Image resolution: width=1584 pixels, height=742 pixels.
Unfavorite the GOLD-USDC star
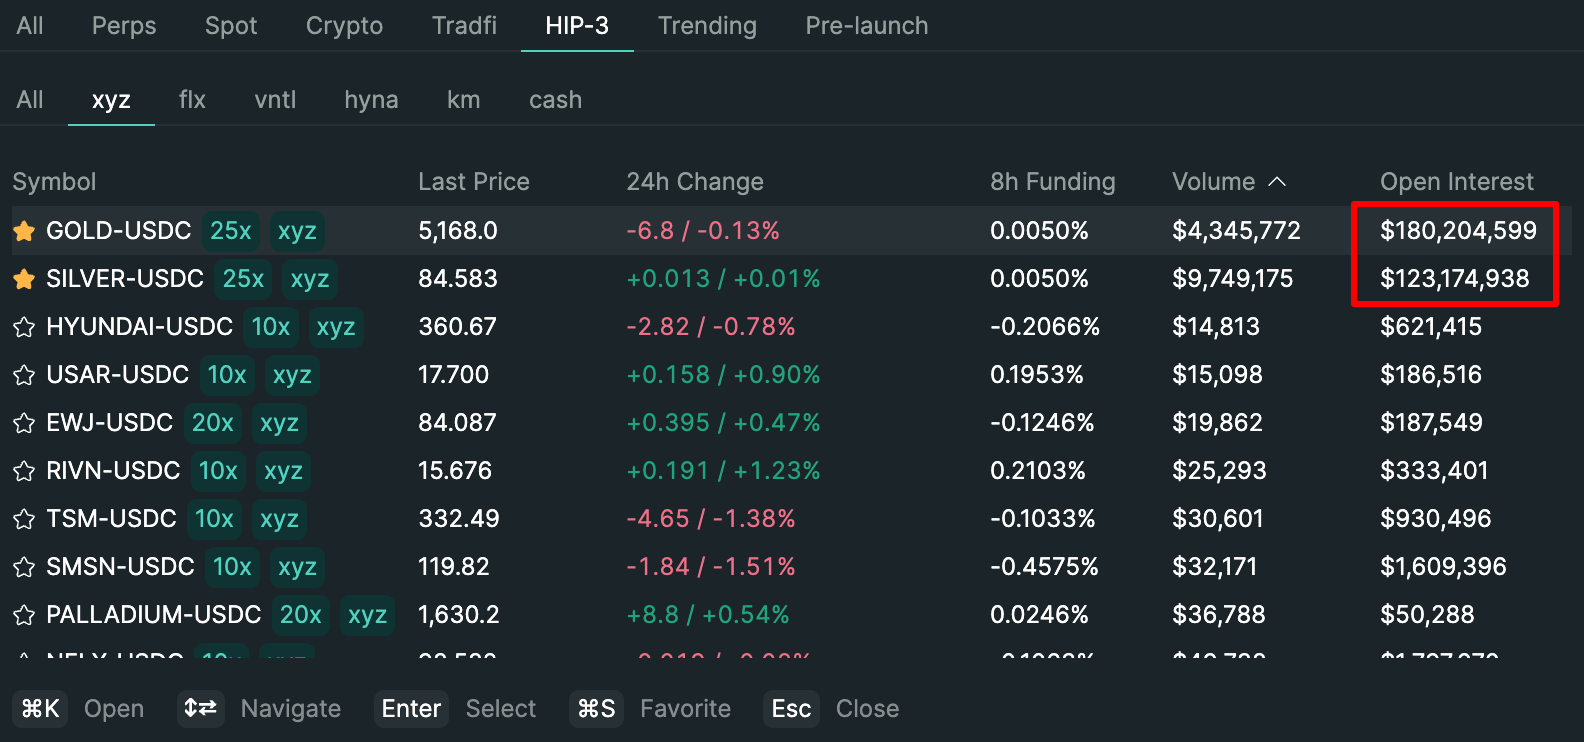point(24,231)
